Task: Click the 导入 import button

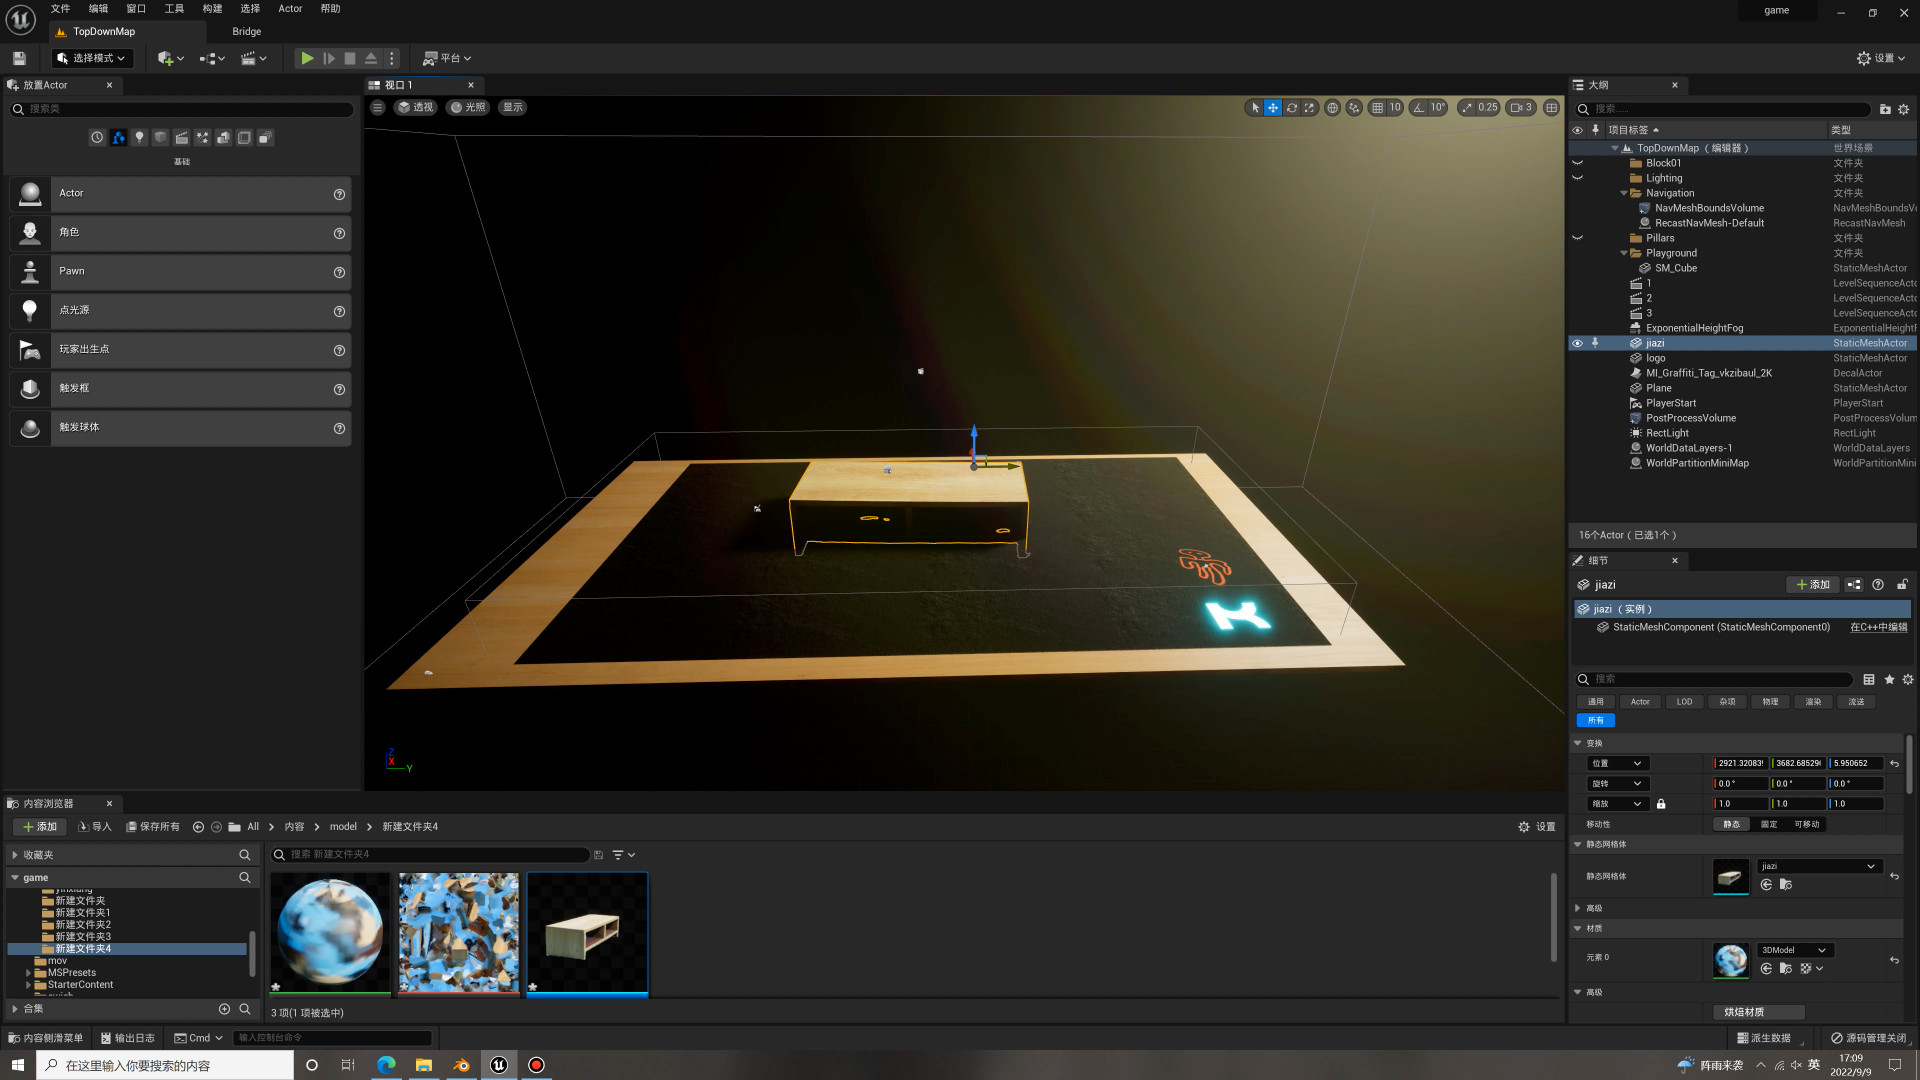Action: pos(95,827)
